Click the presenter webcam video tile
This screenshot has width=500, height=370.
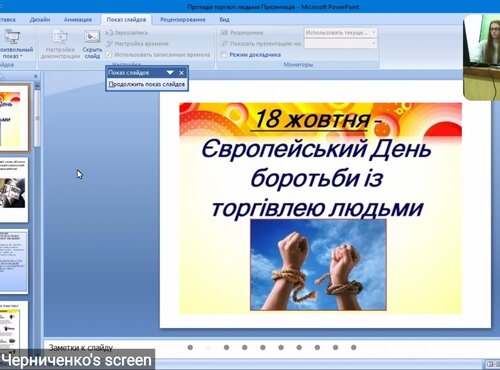(x=482, y=57)
